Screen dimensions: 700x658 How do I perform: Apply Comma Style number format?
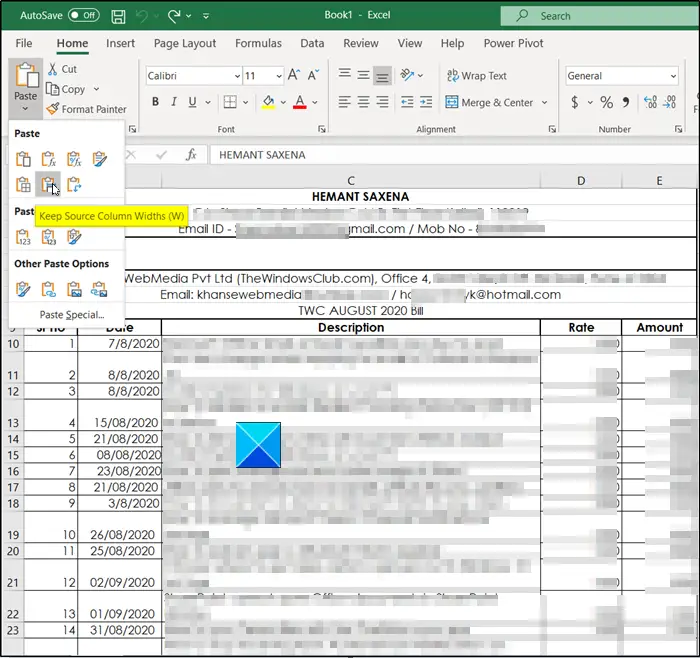pos(626,102)
